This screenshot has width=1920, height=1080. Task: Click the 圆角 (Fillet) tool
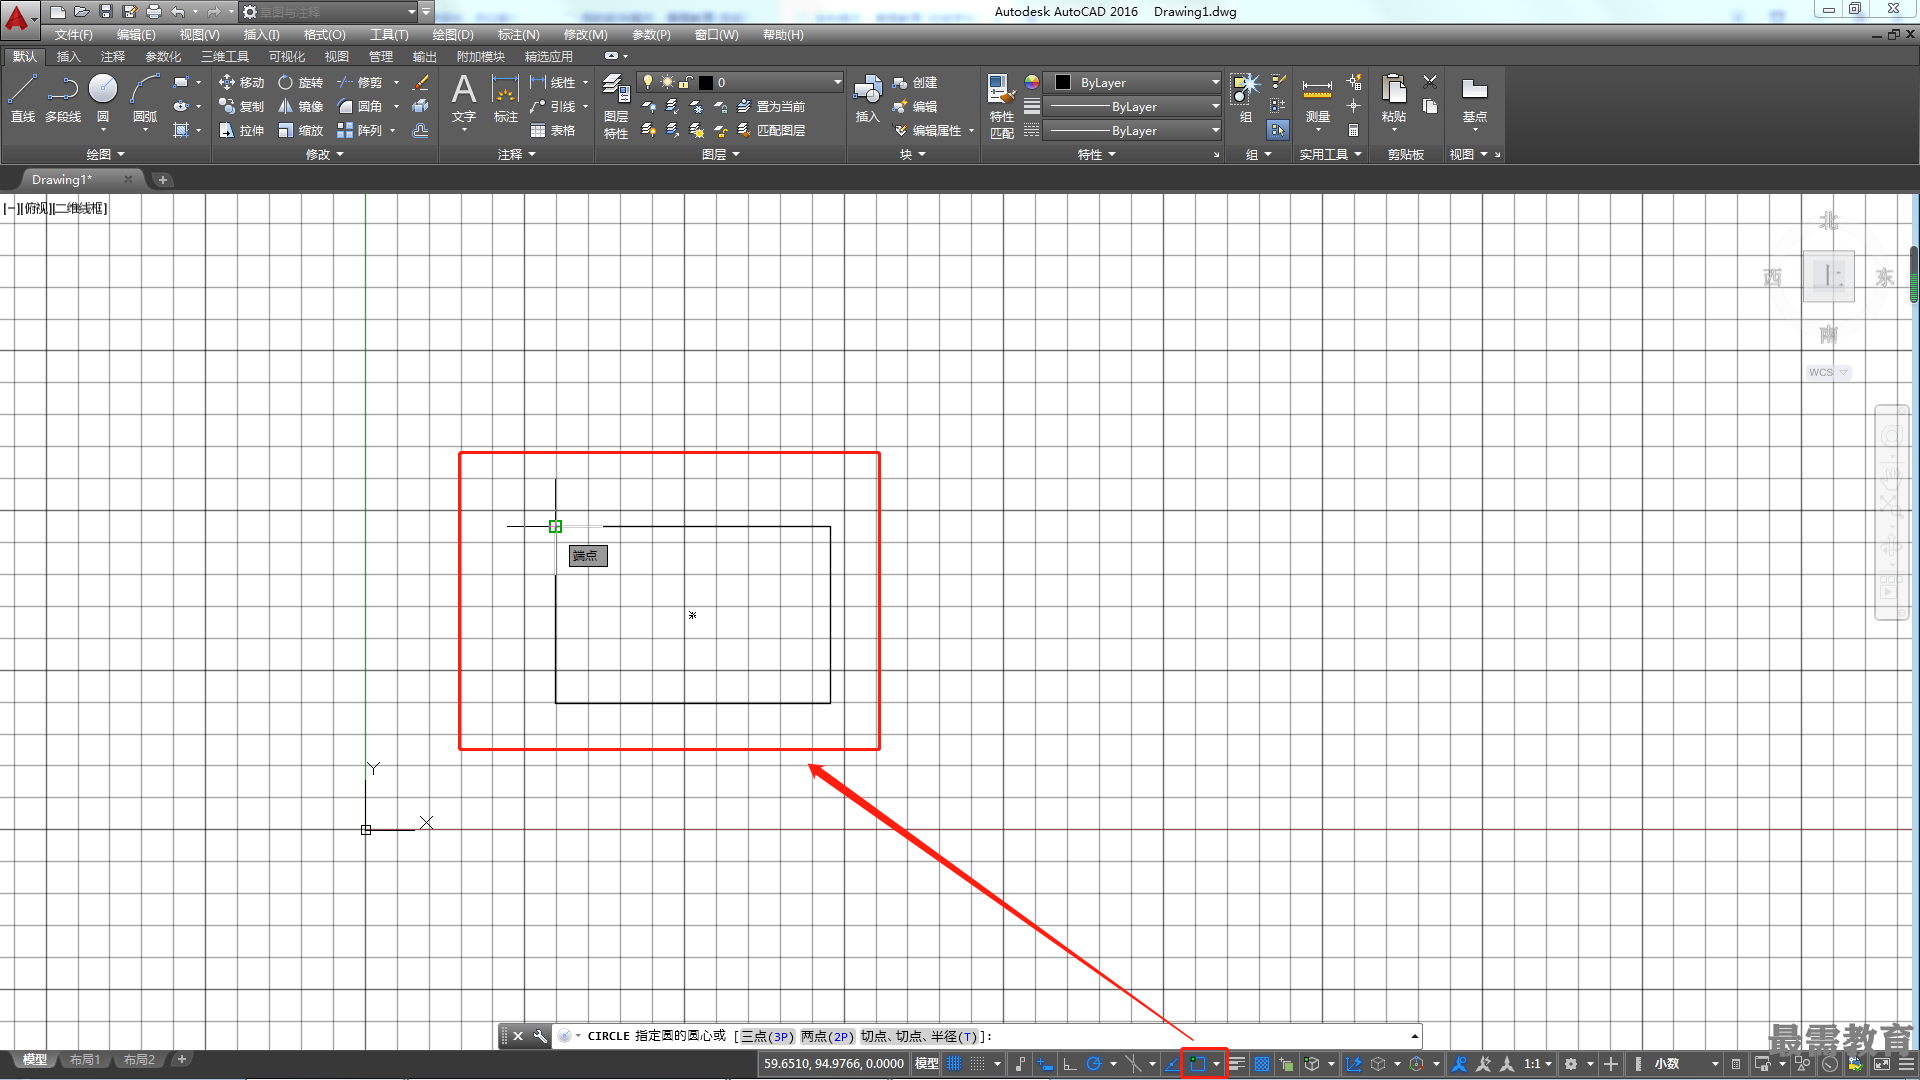360,107
